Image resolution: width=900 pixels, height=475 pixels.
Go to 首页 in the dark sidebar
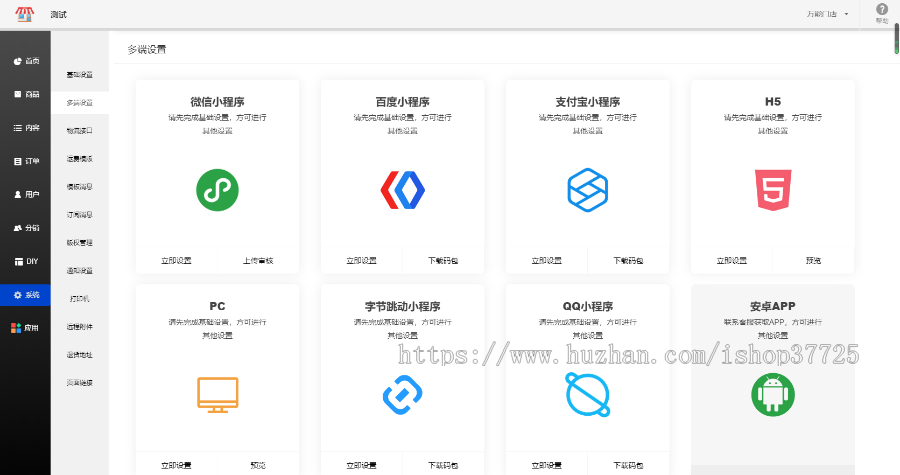click(x=25, y=61)
